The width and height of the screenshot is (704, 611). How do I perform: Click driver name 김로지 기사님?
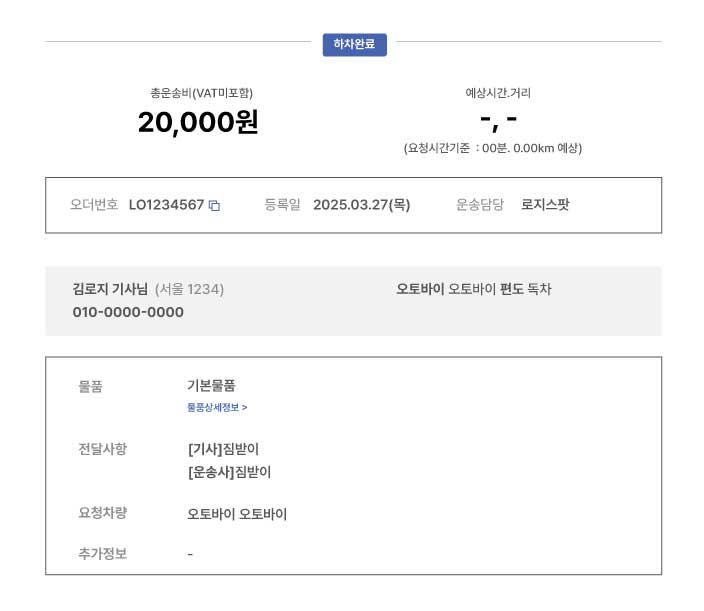click(x=110, y=289)
